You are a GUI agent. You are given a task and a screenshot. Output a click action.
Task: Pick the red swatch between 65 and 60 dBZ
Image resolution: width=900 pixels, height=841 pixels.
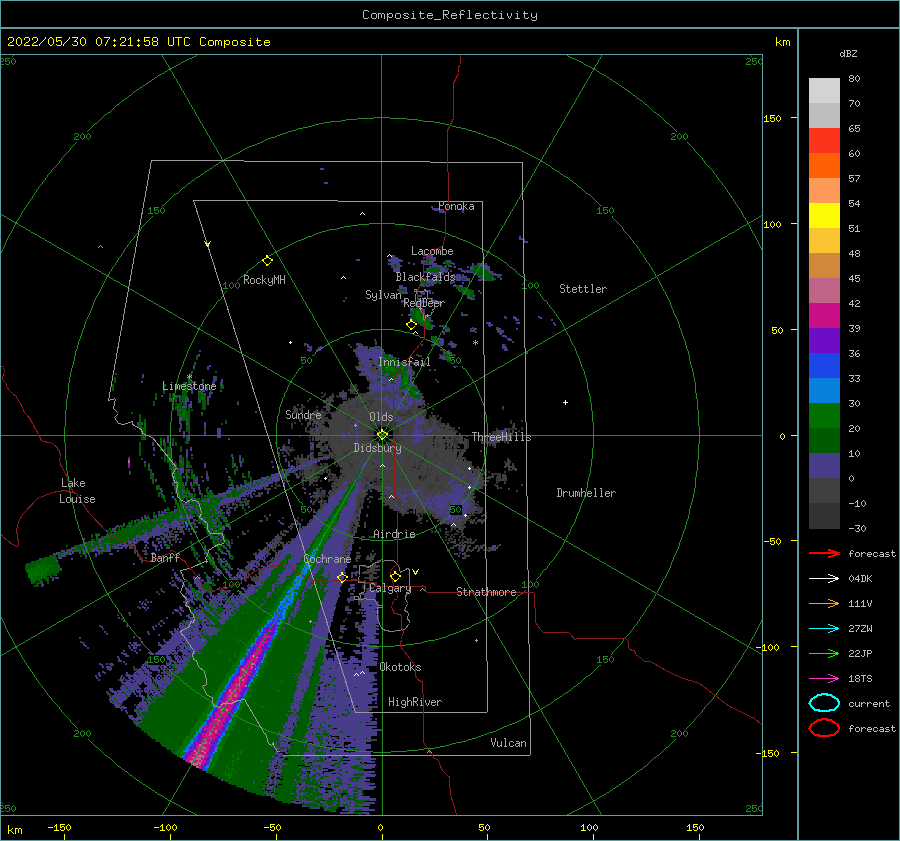pyautogui.click(x=824, y=141)
